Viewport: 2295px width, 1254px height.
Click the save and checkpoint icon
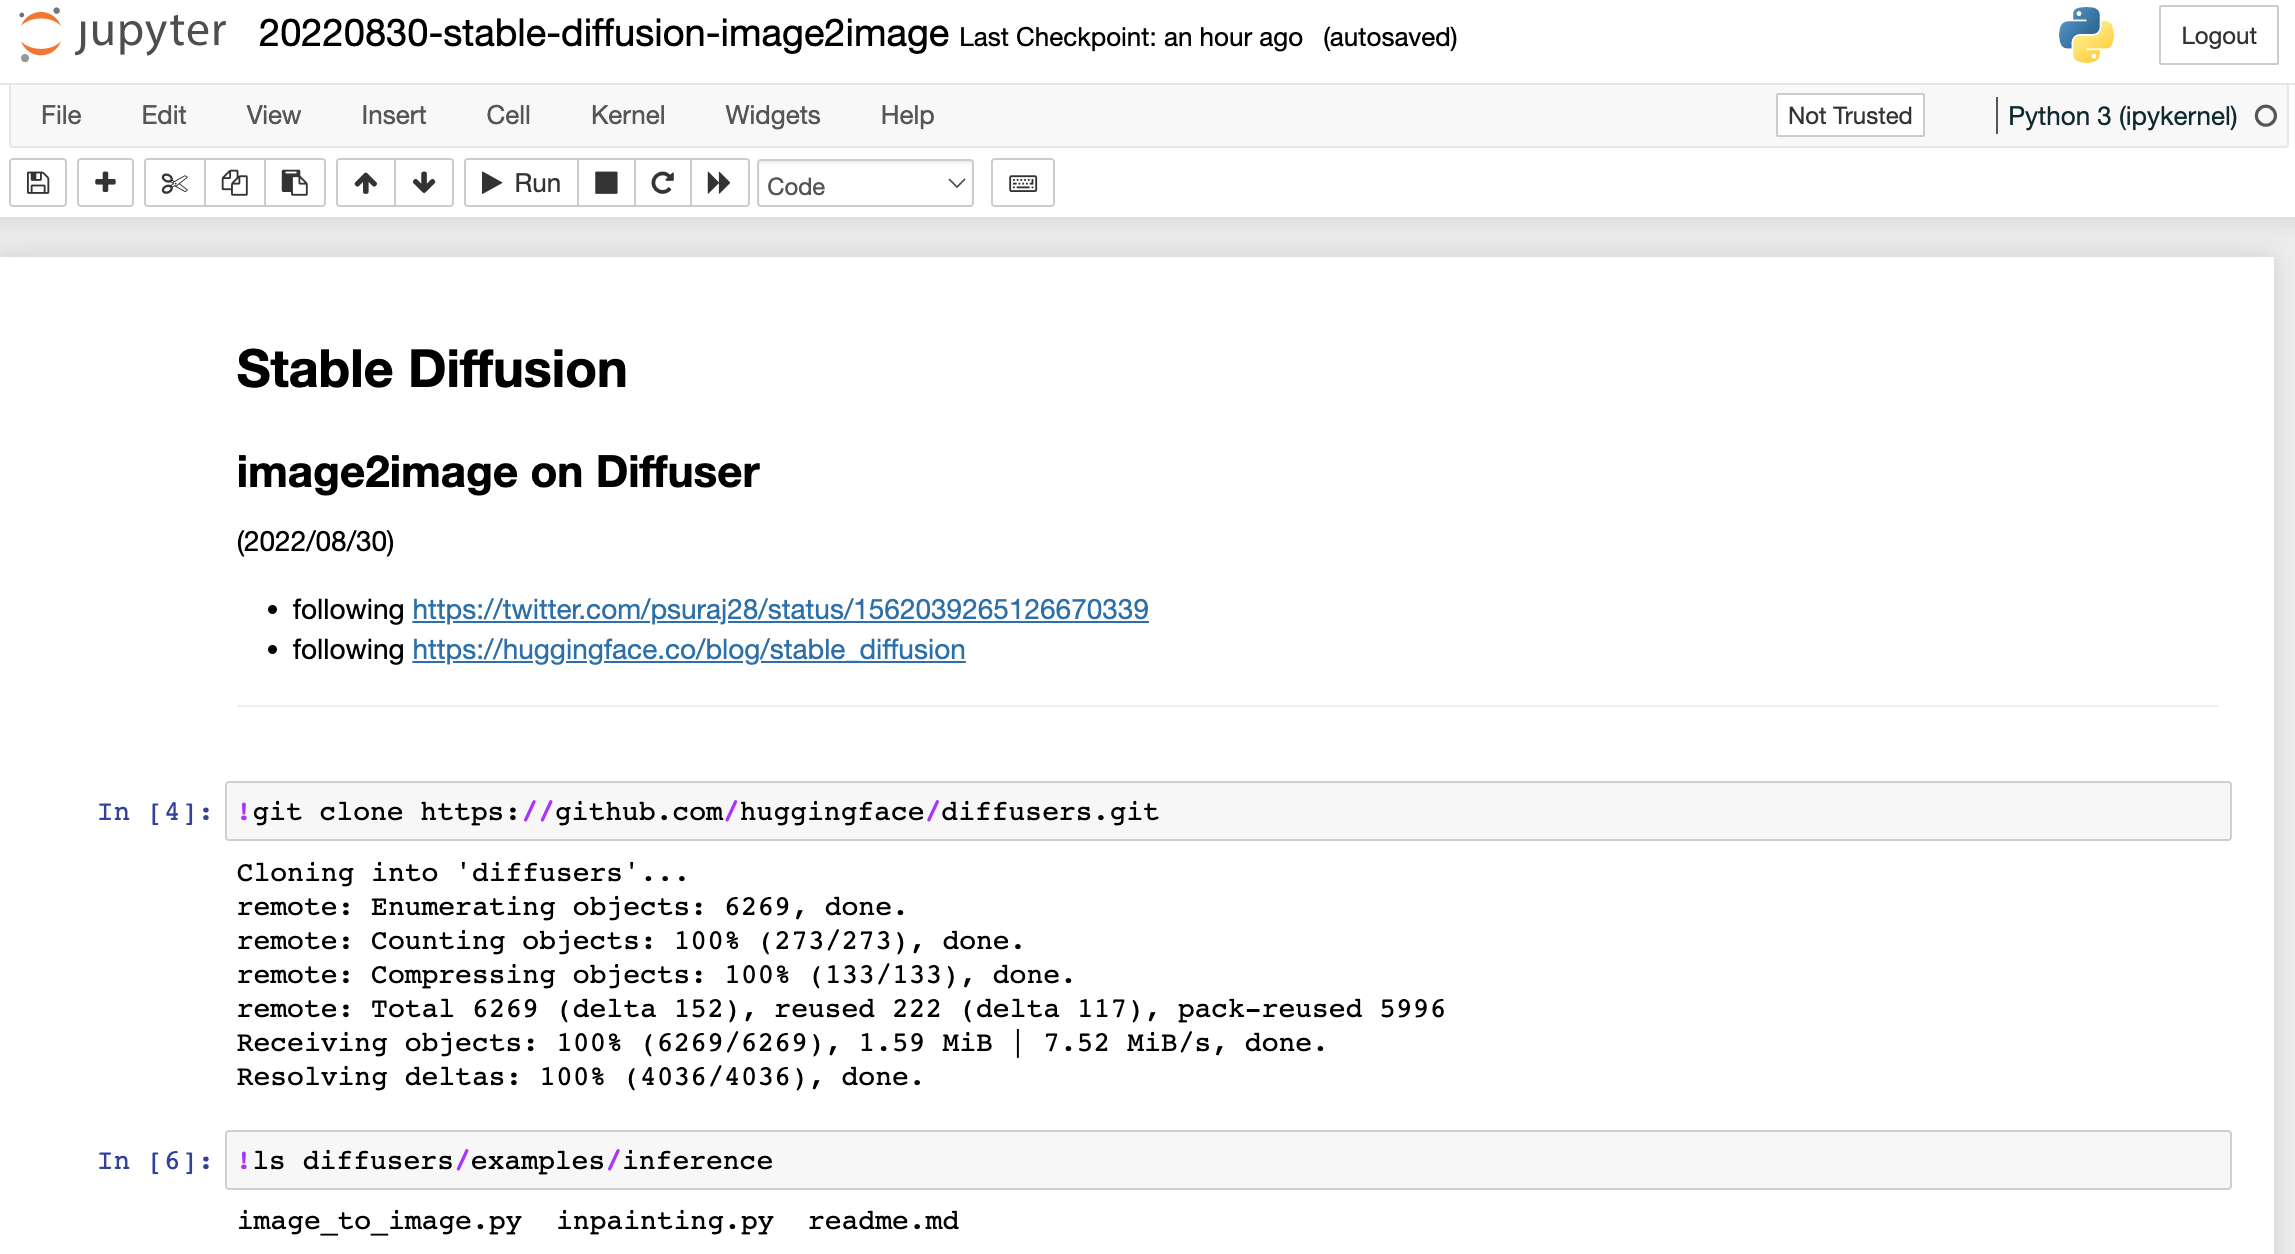(x=38, y=183)
